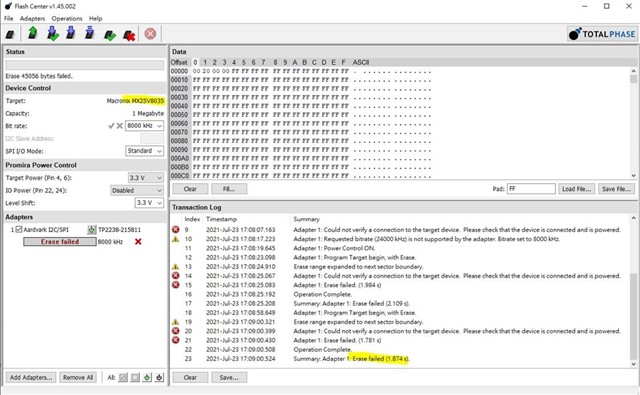
Task: Click the Fill... button
Action: pos(229,189)
